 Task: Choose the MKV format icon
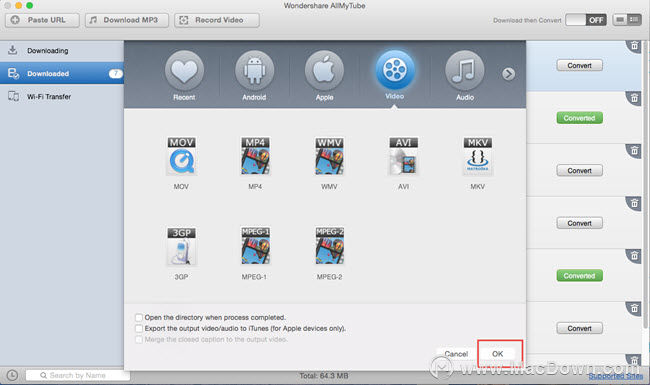pyautogui.click(x=478, y=157)
